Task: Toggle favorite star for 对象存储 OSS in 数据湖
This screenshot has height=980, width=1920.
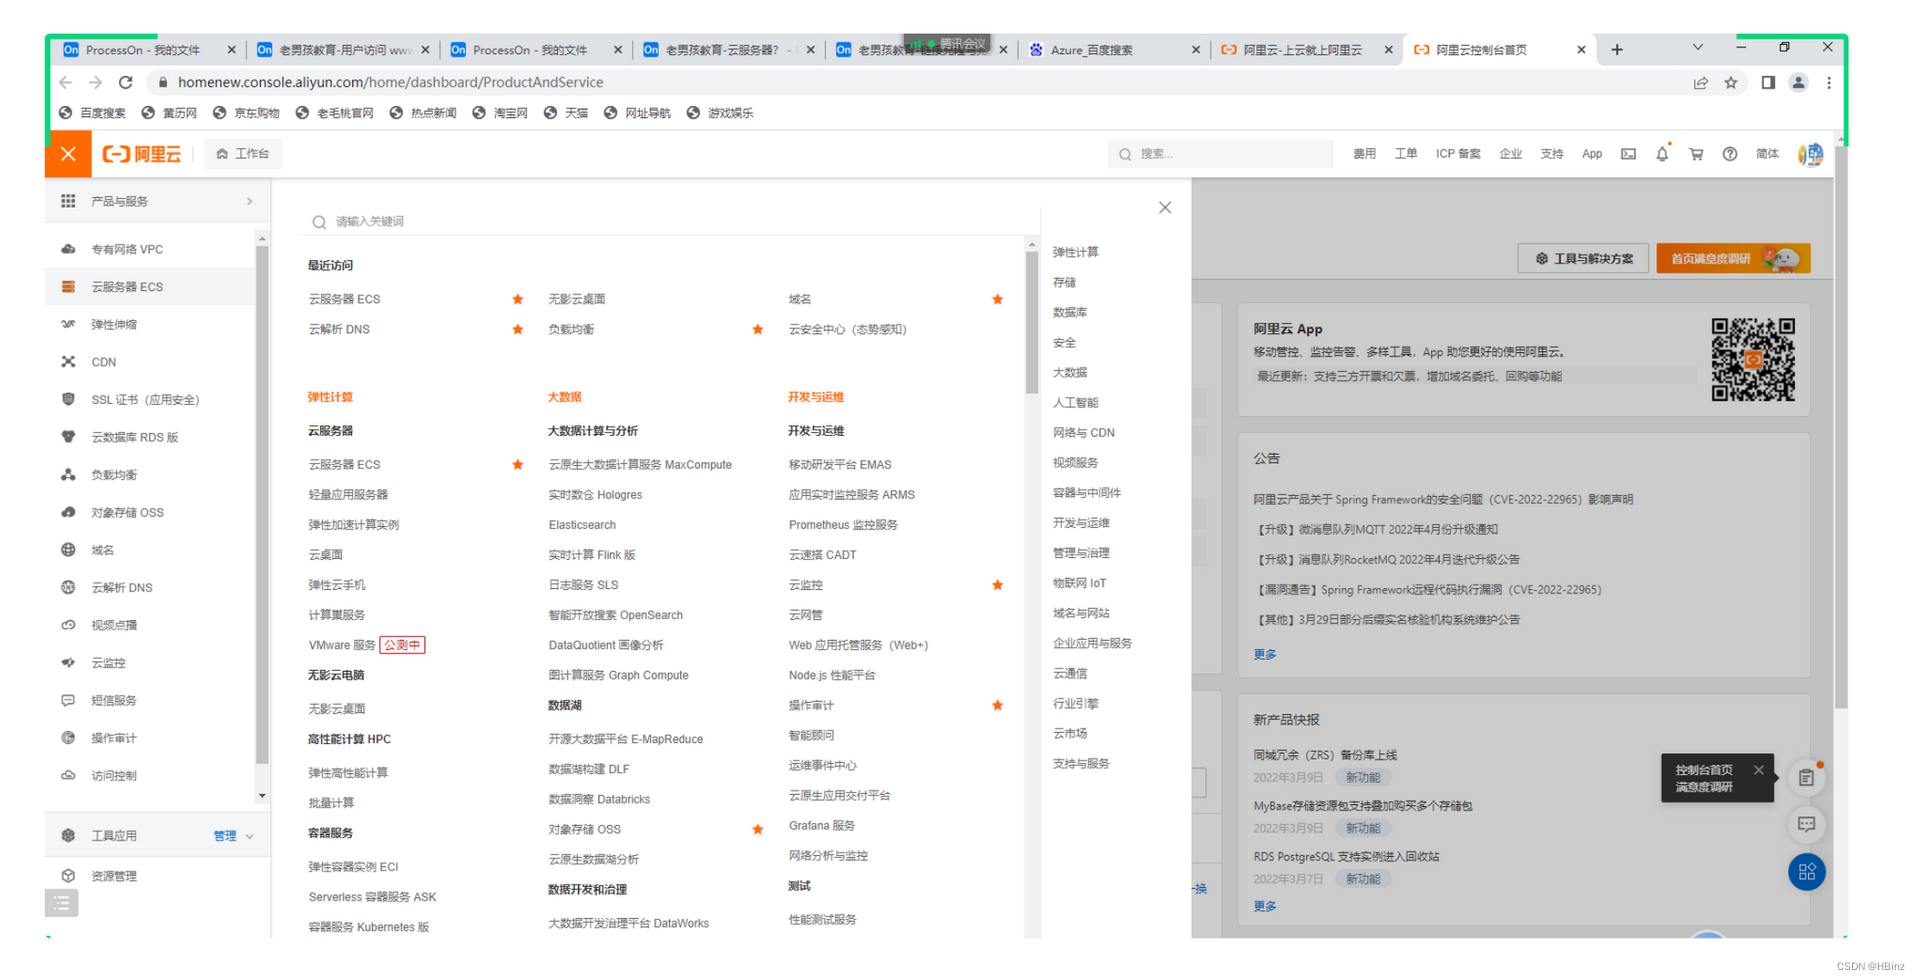Action: (757, 829)
